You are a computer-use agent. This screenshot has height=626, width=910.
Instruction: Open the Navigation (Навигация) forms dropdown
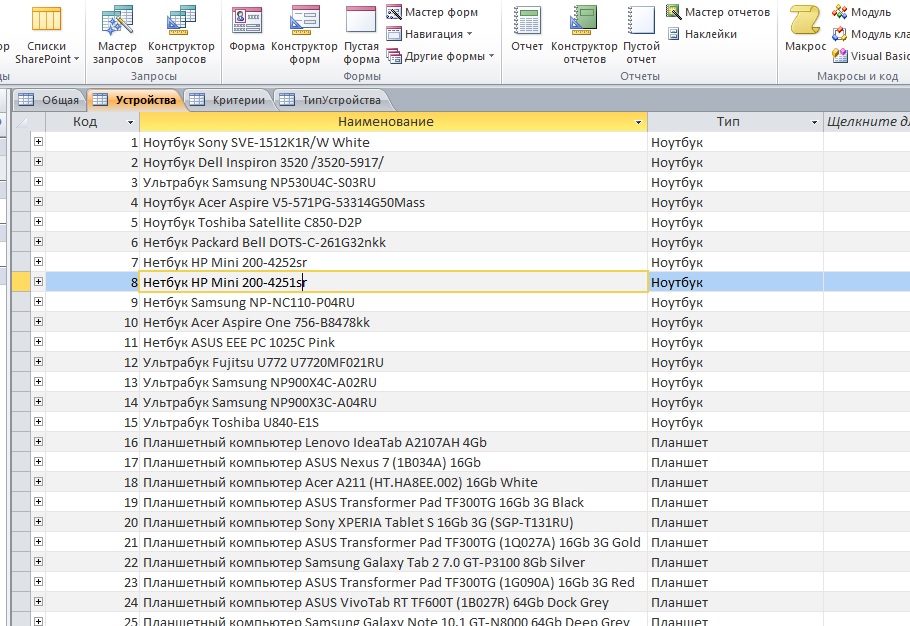tap(429, 34)
